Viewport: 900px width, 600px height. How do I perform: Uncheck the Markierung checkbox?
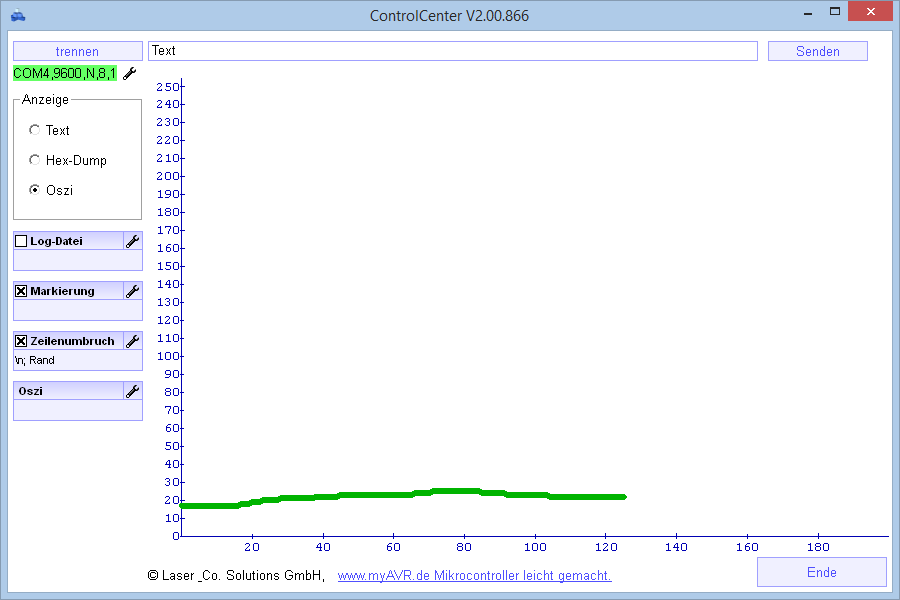point(21,291)
